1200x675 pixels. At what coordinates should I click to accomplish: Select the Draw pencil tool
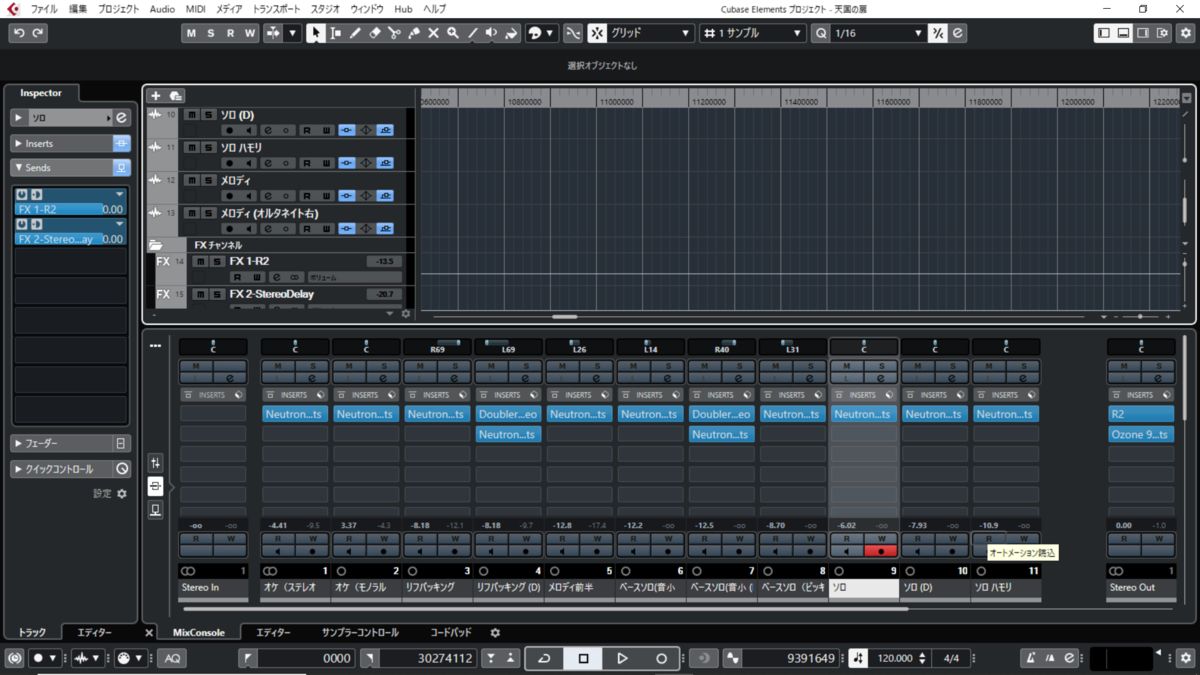point(355,33)
